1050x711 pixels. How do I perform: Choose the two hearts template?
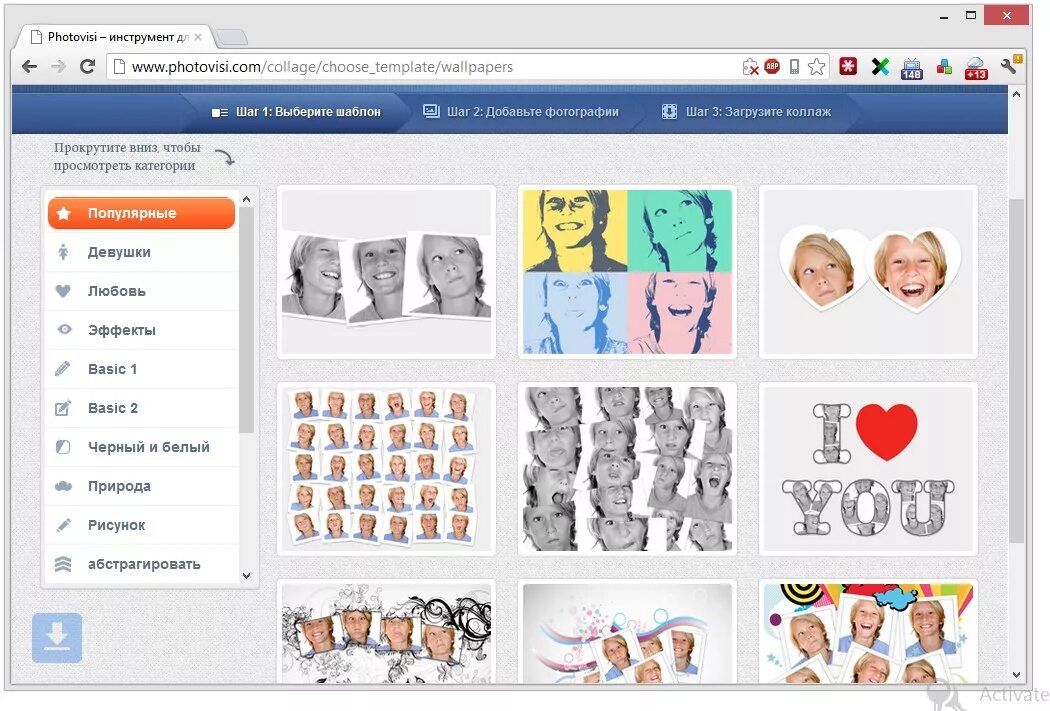tap(869, 272)
